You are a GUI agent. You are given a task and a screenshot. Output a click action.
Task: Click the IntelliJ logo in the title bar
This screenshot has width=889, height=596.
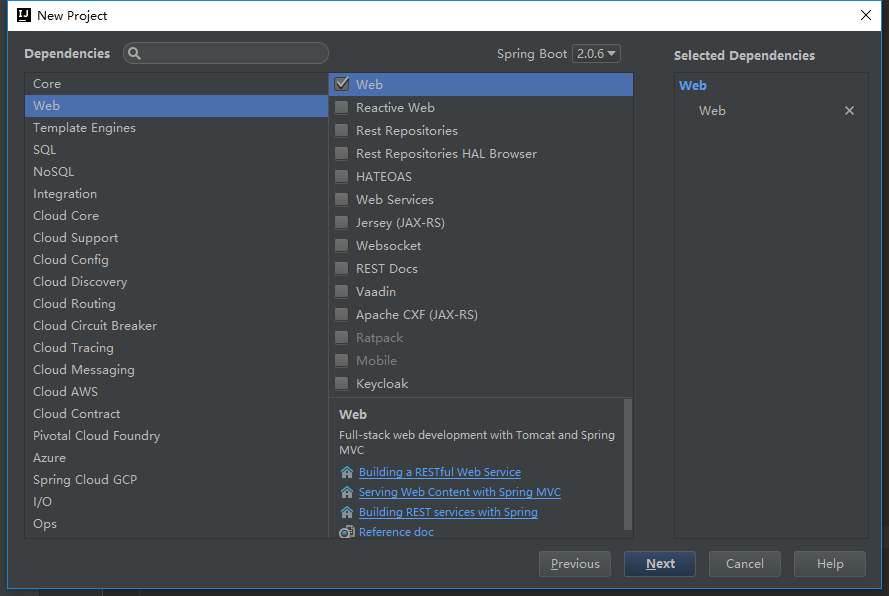[24, 15]
